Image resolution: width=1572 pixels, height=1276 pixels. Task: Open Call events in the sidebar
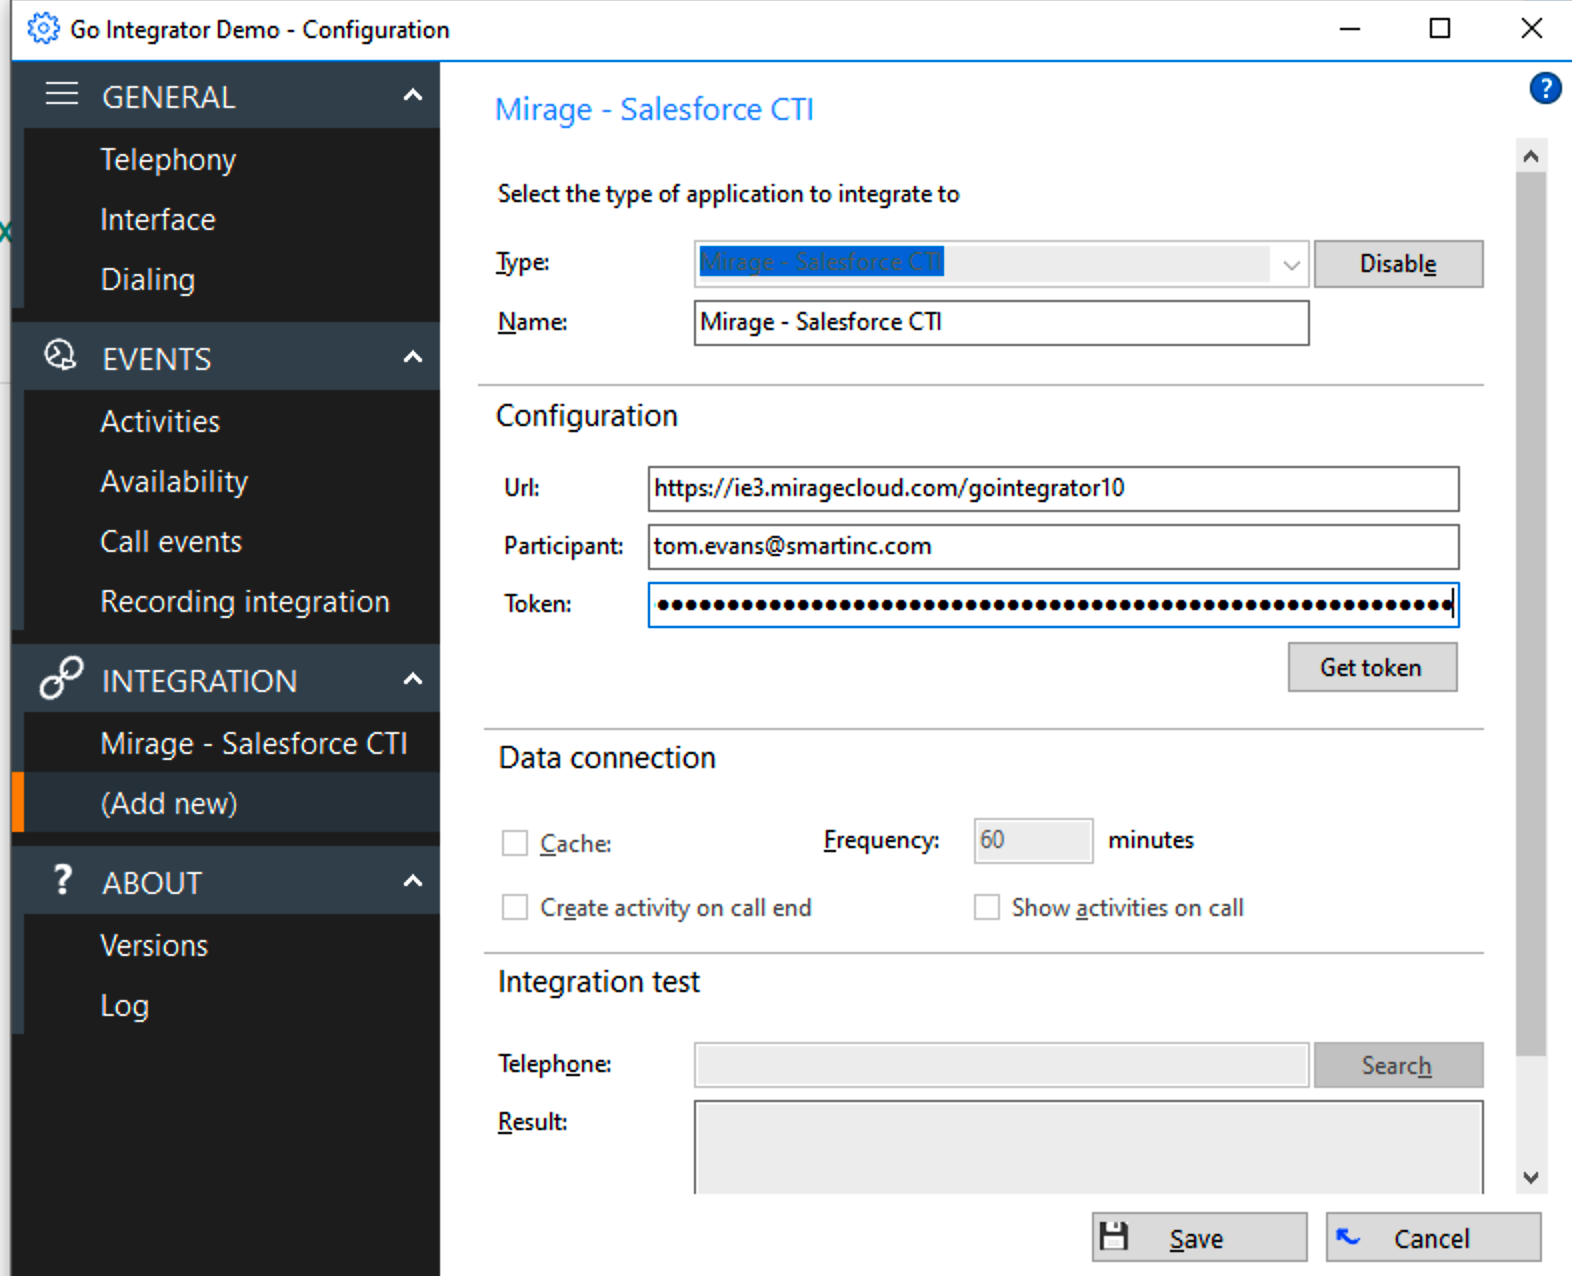click(171, 542)
